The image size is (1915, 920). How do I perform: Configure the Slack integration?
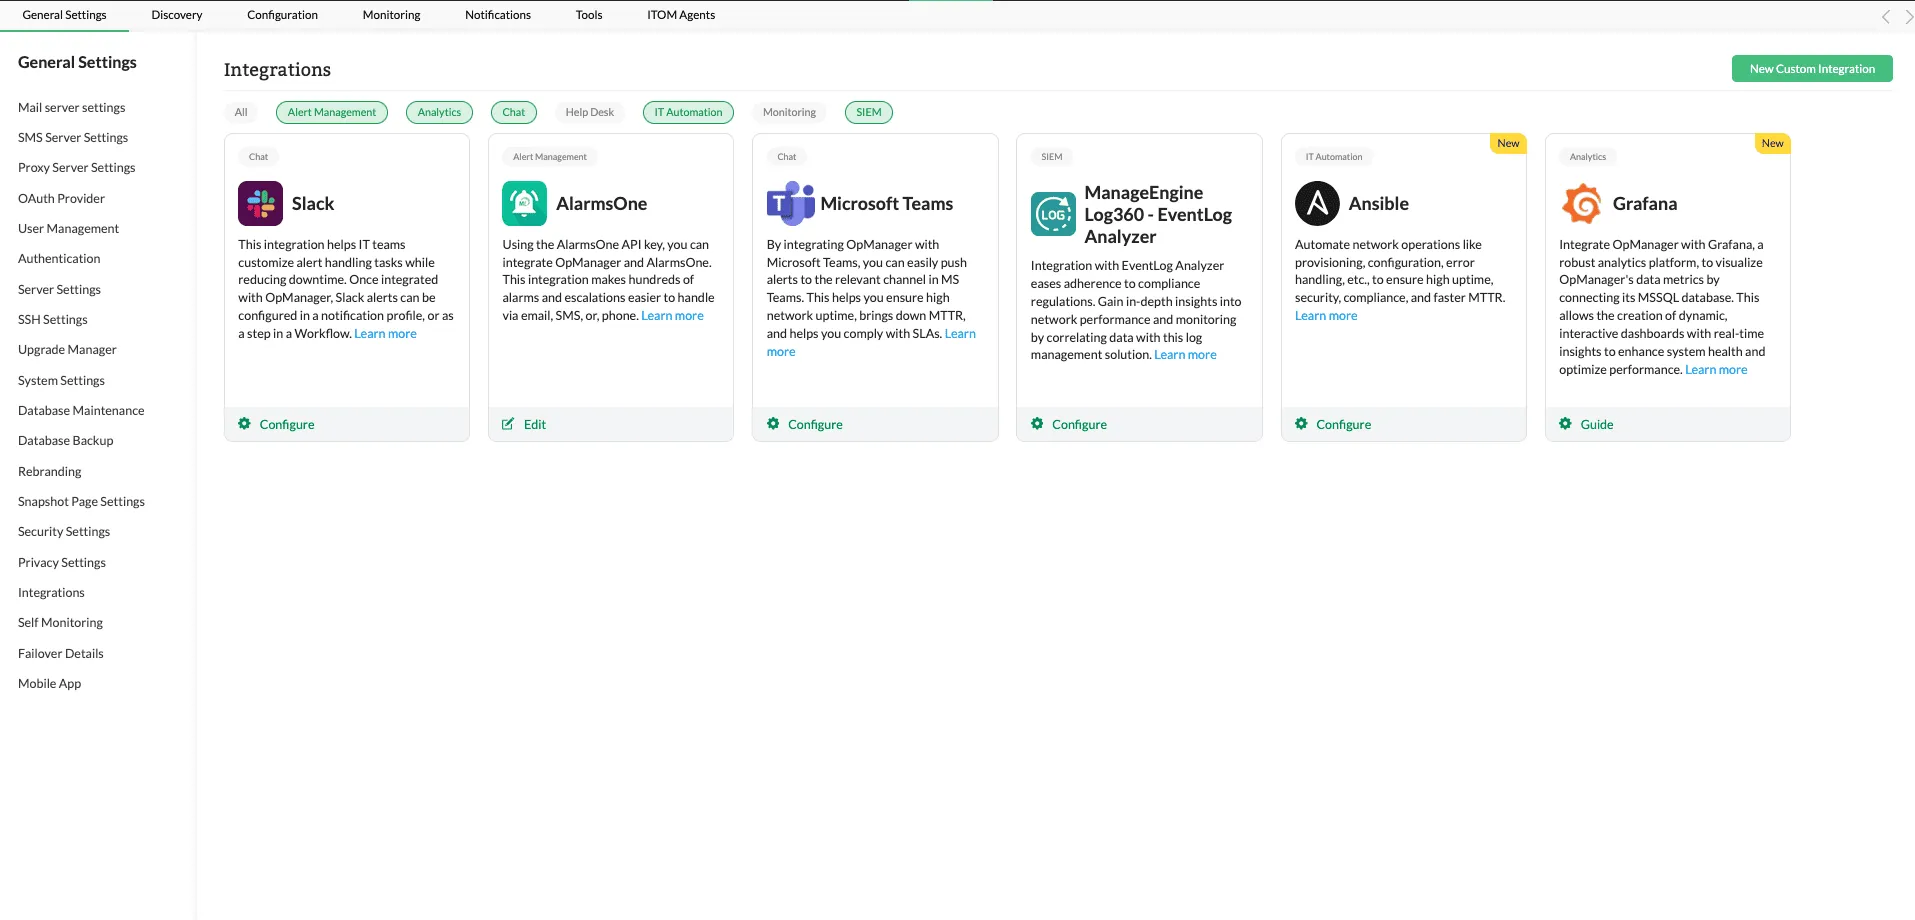point(287,424)
